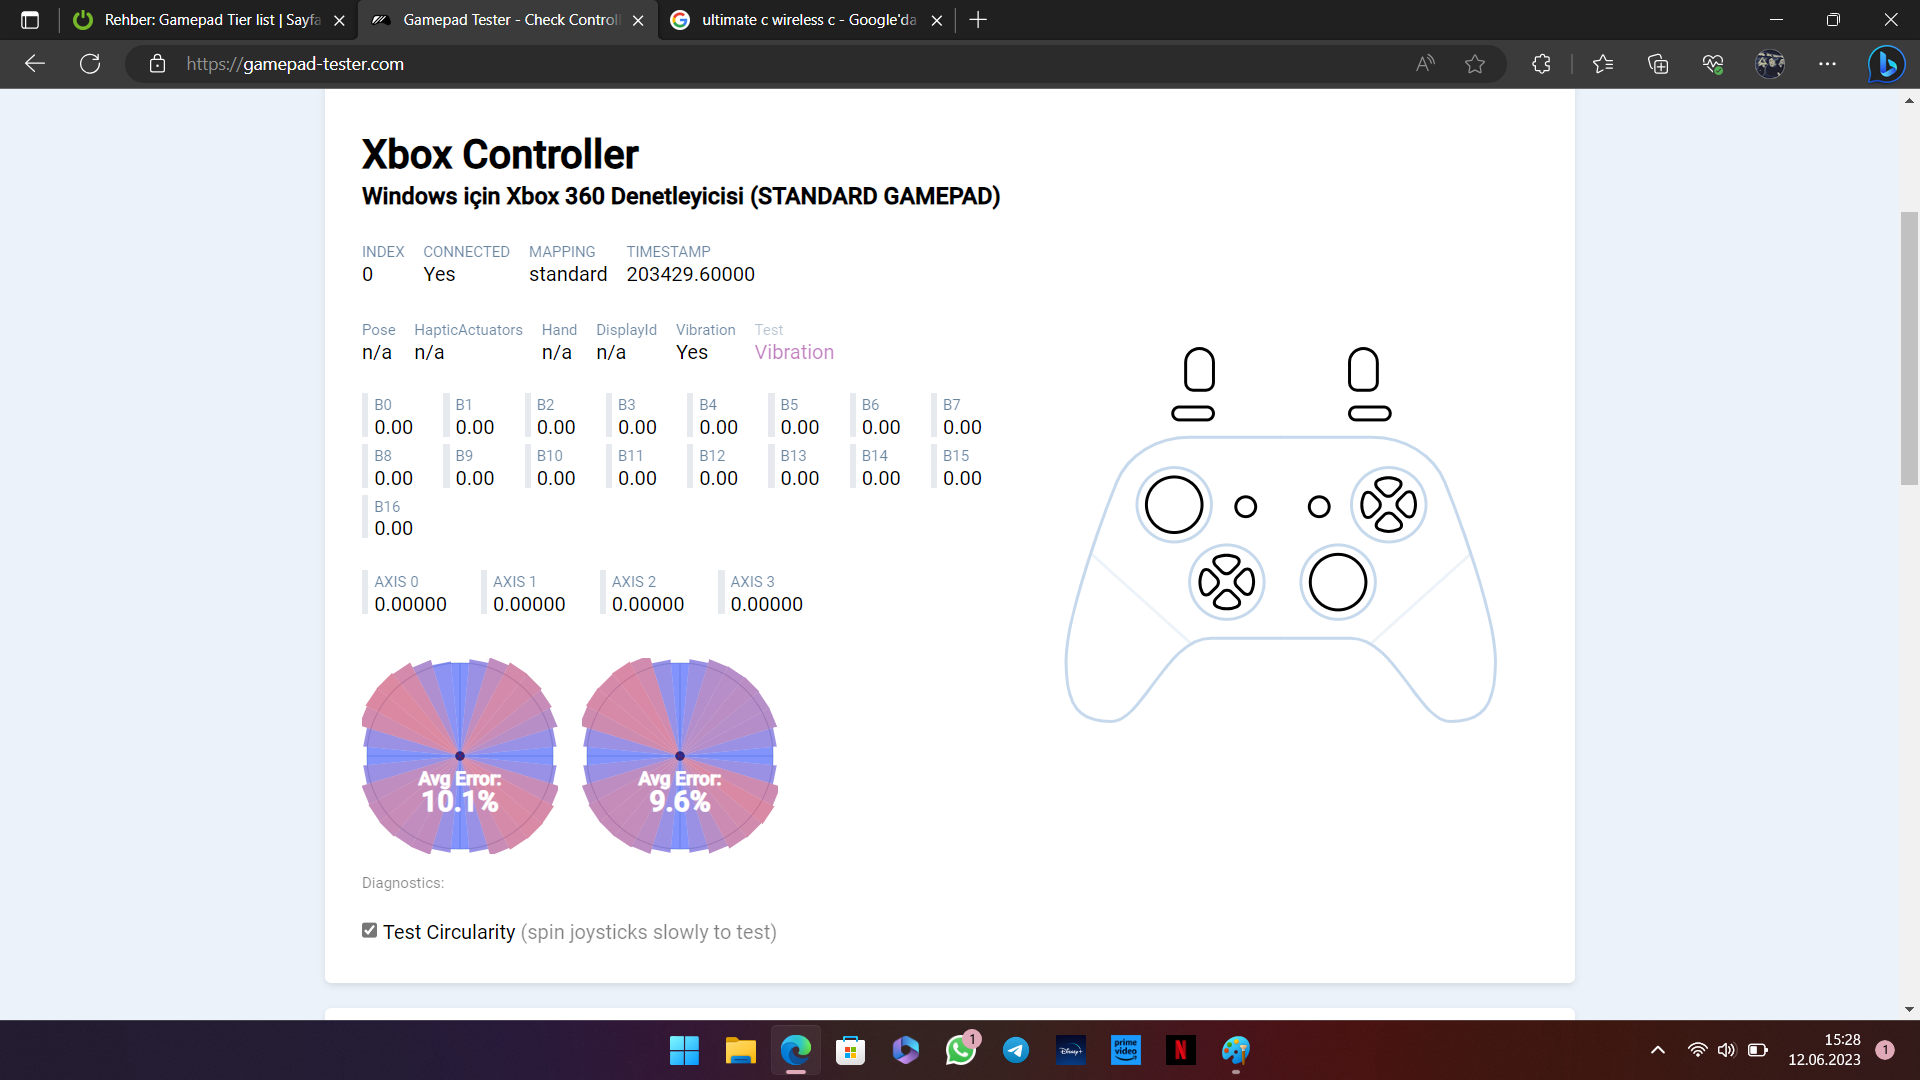Open the Collections icon in toolbar
Screen dimensions: 1920x1080
coord(1658,64)
